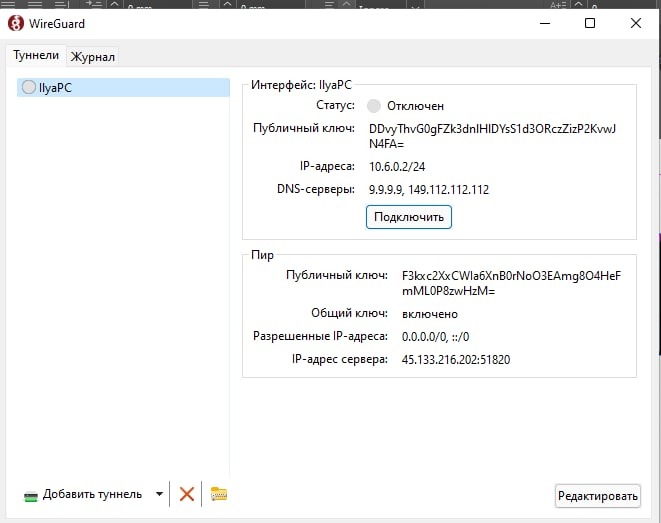Click the peer public key F3kxc2Xx...

tap(511, 283)
